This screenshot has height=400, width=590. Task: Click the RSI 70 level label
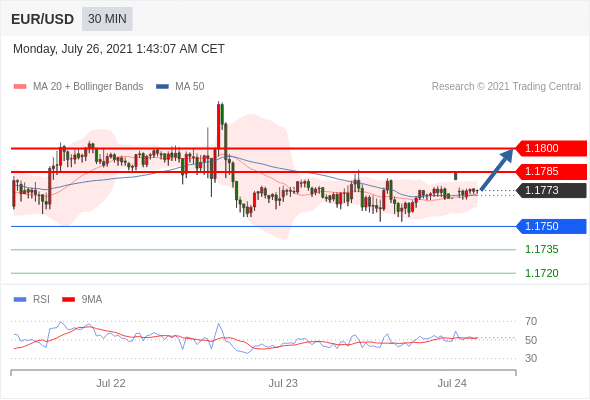pyautogui.click(x=531, y=321)
